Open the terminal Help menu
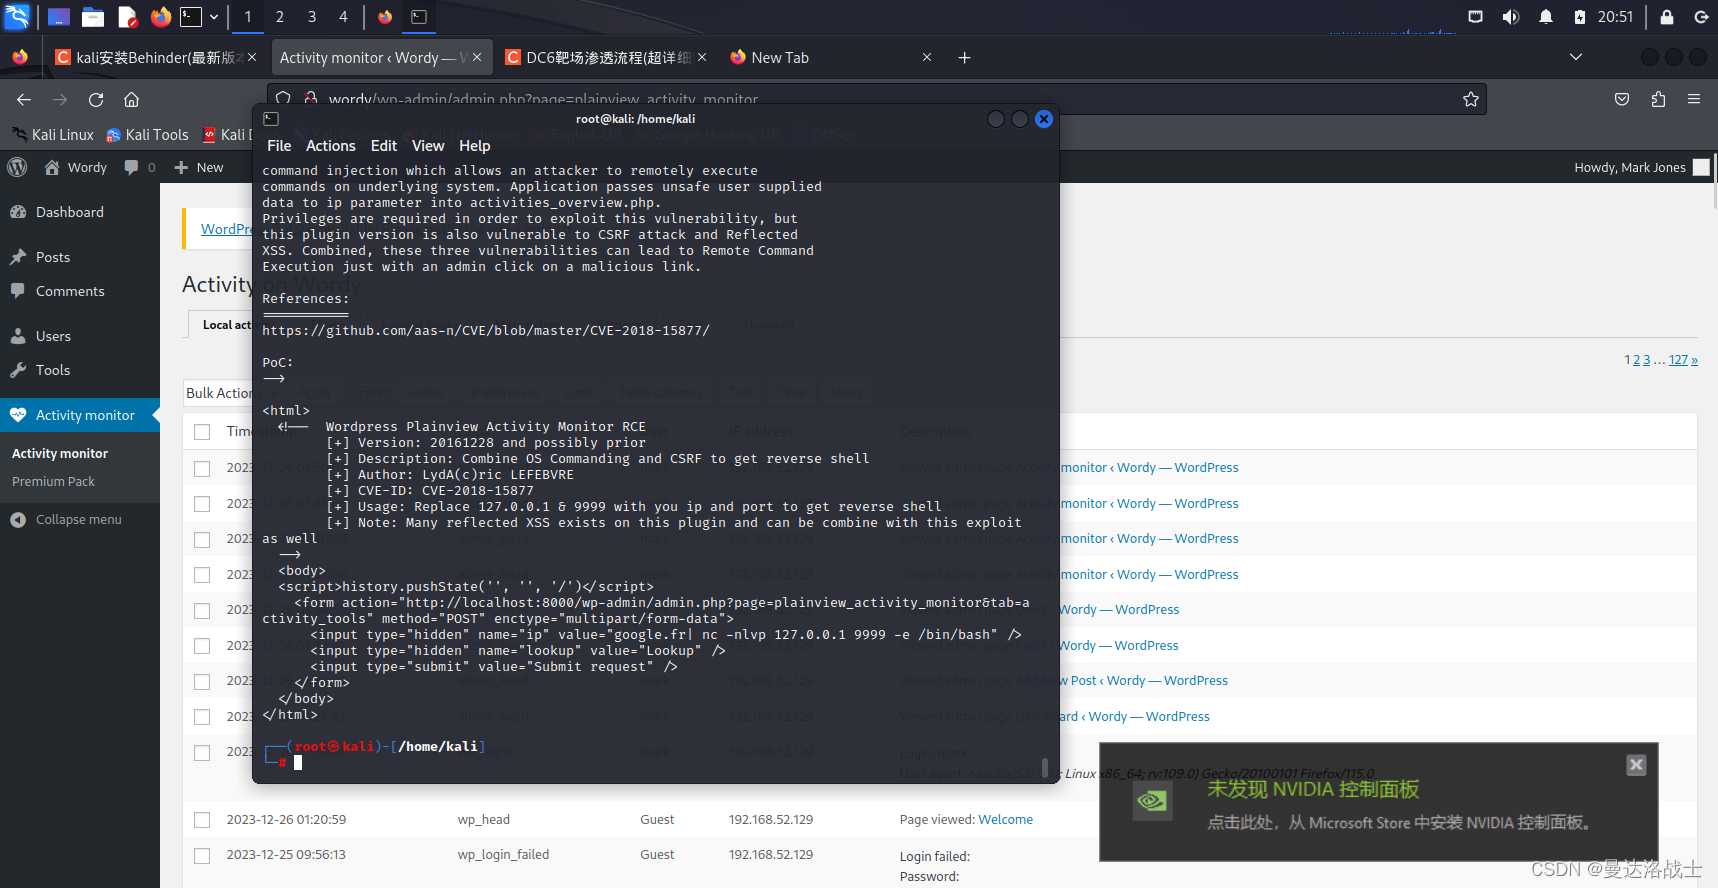The image size is (1718, 888). 475,146
